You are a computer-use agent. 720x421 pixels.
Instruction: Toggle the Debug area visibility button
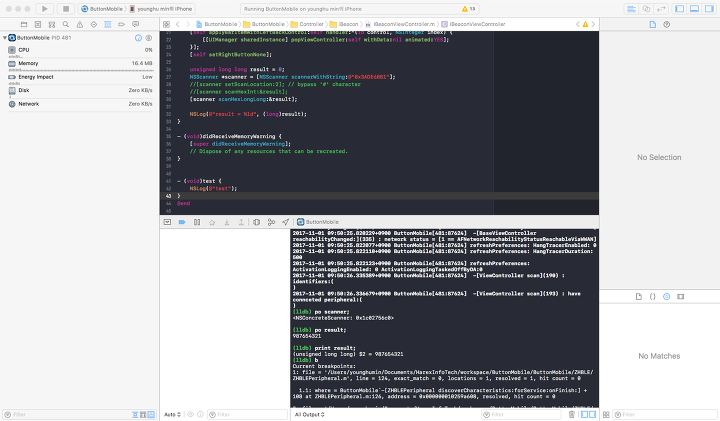pyautogui.click(x=695, y=9)
